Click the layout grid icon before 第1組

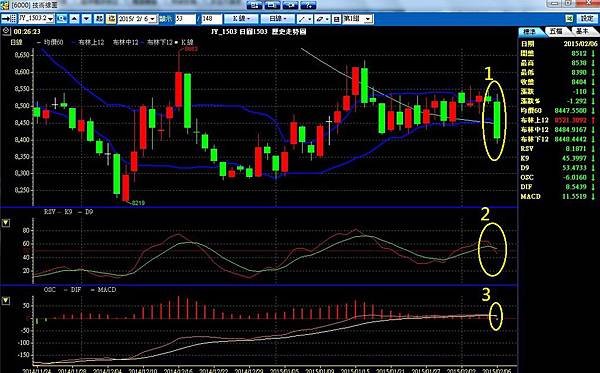pos(336,18)
